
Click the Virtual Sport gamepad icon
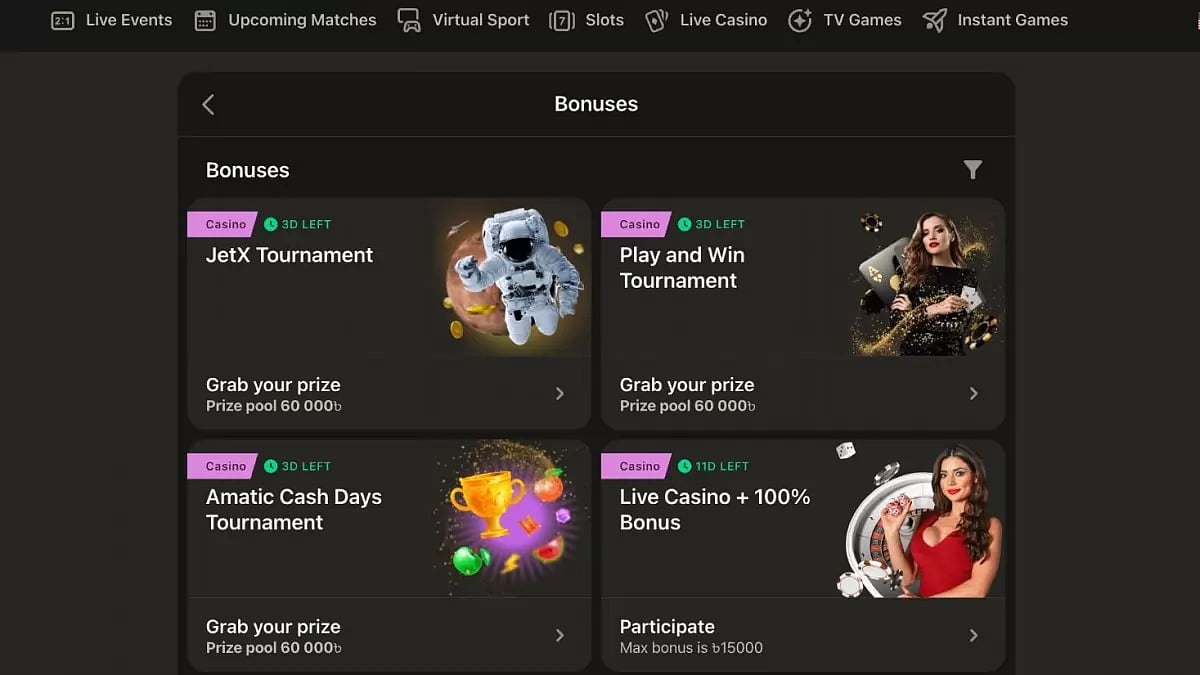409,19
